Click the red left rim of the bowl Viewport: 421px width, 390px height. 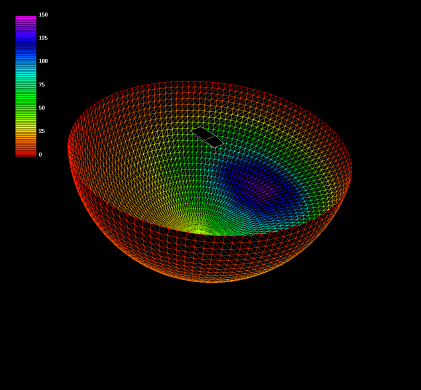click(x=72, y=147)
